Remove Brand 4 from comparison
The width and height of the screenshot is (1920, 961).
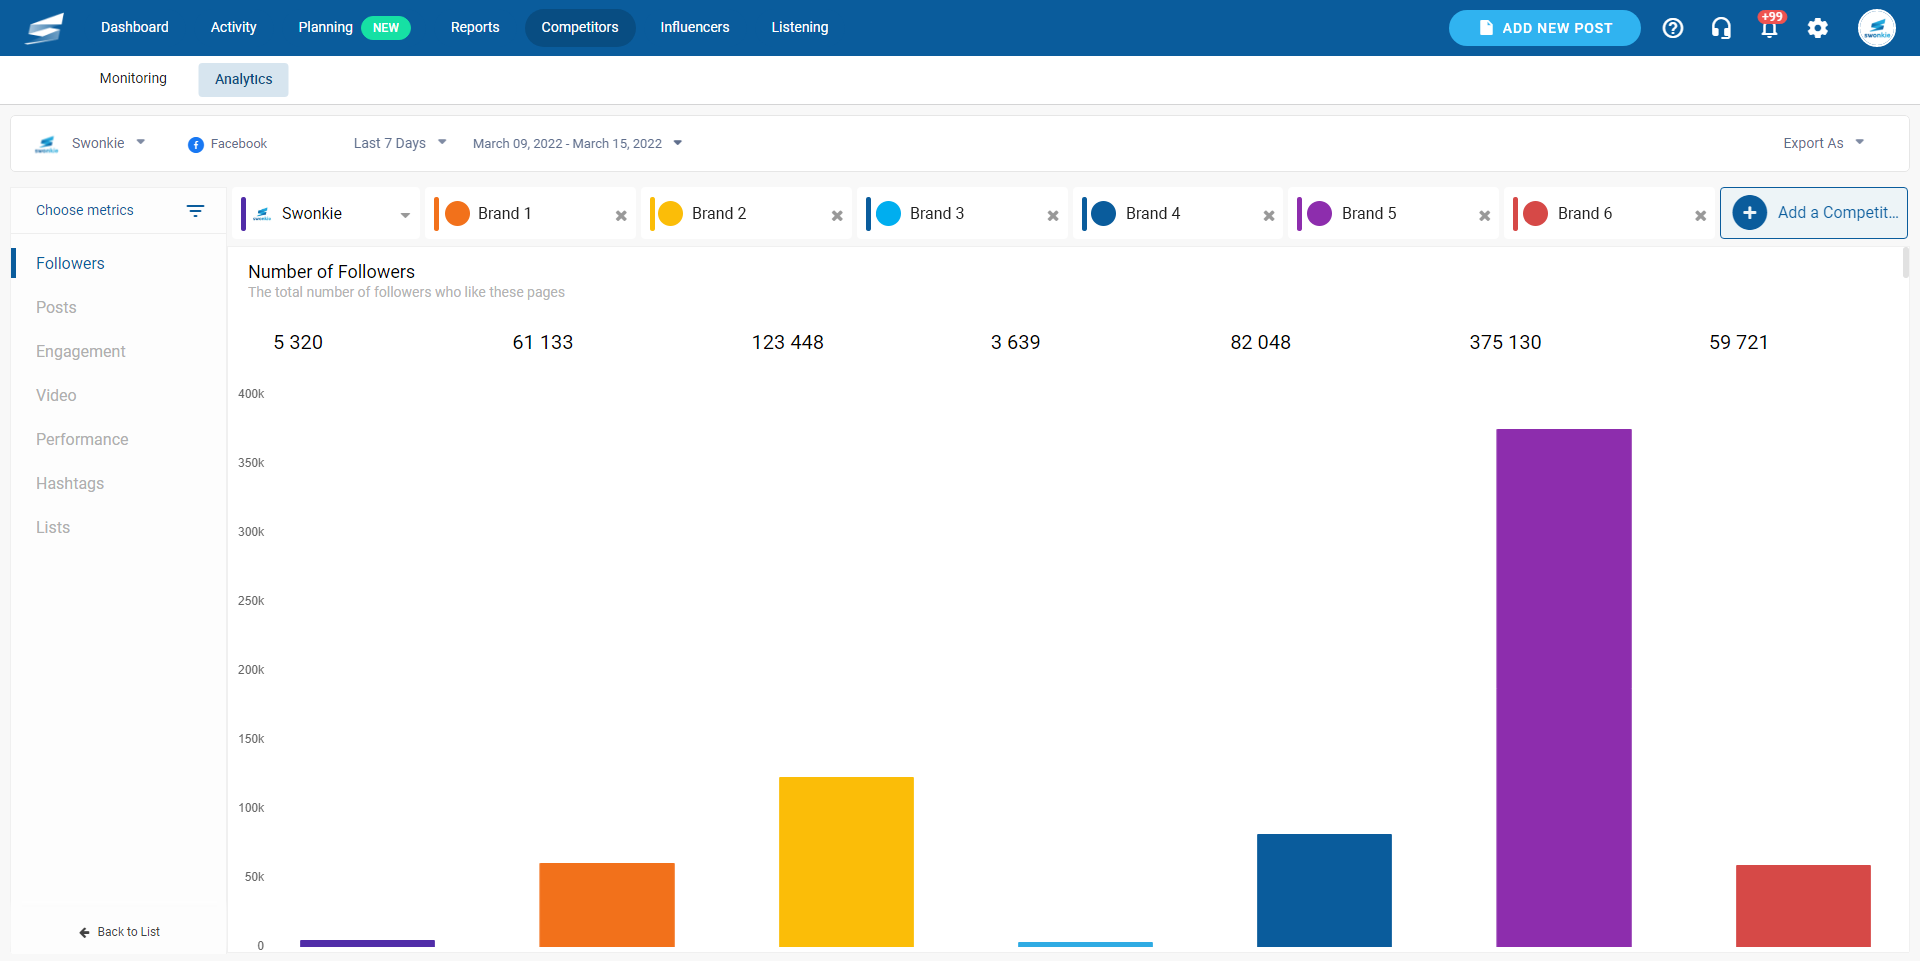1269,216
